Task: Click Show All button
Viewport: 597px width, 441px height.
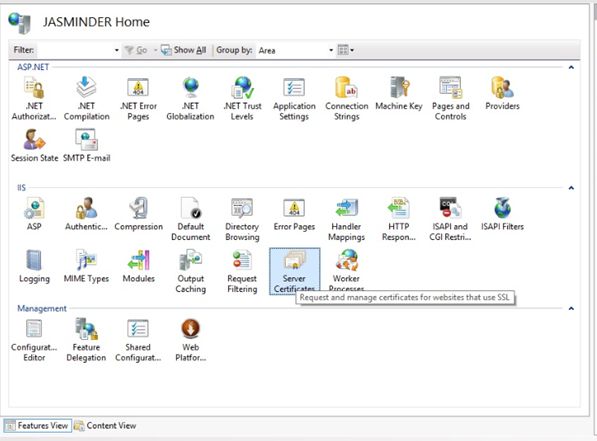Action: 184,50
